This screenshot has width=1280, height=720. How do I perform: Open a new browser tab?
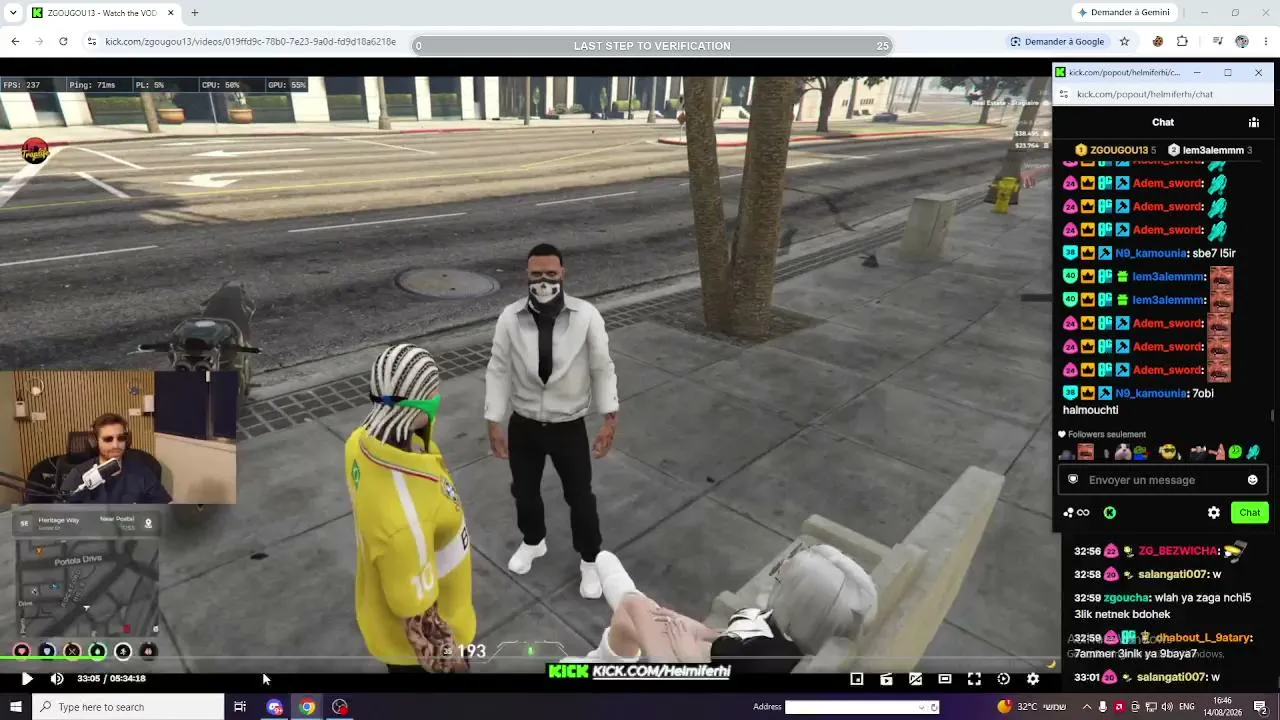194,13
